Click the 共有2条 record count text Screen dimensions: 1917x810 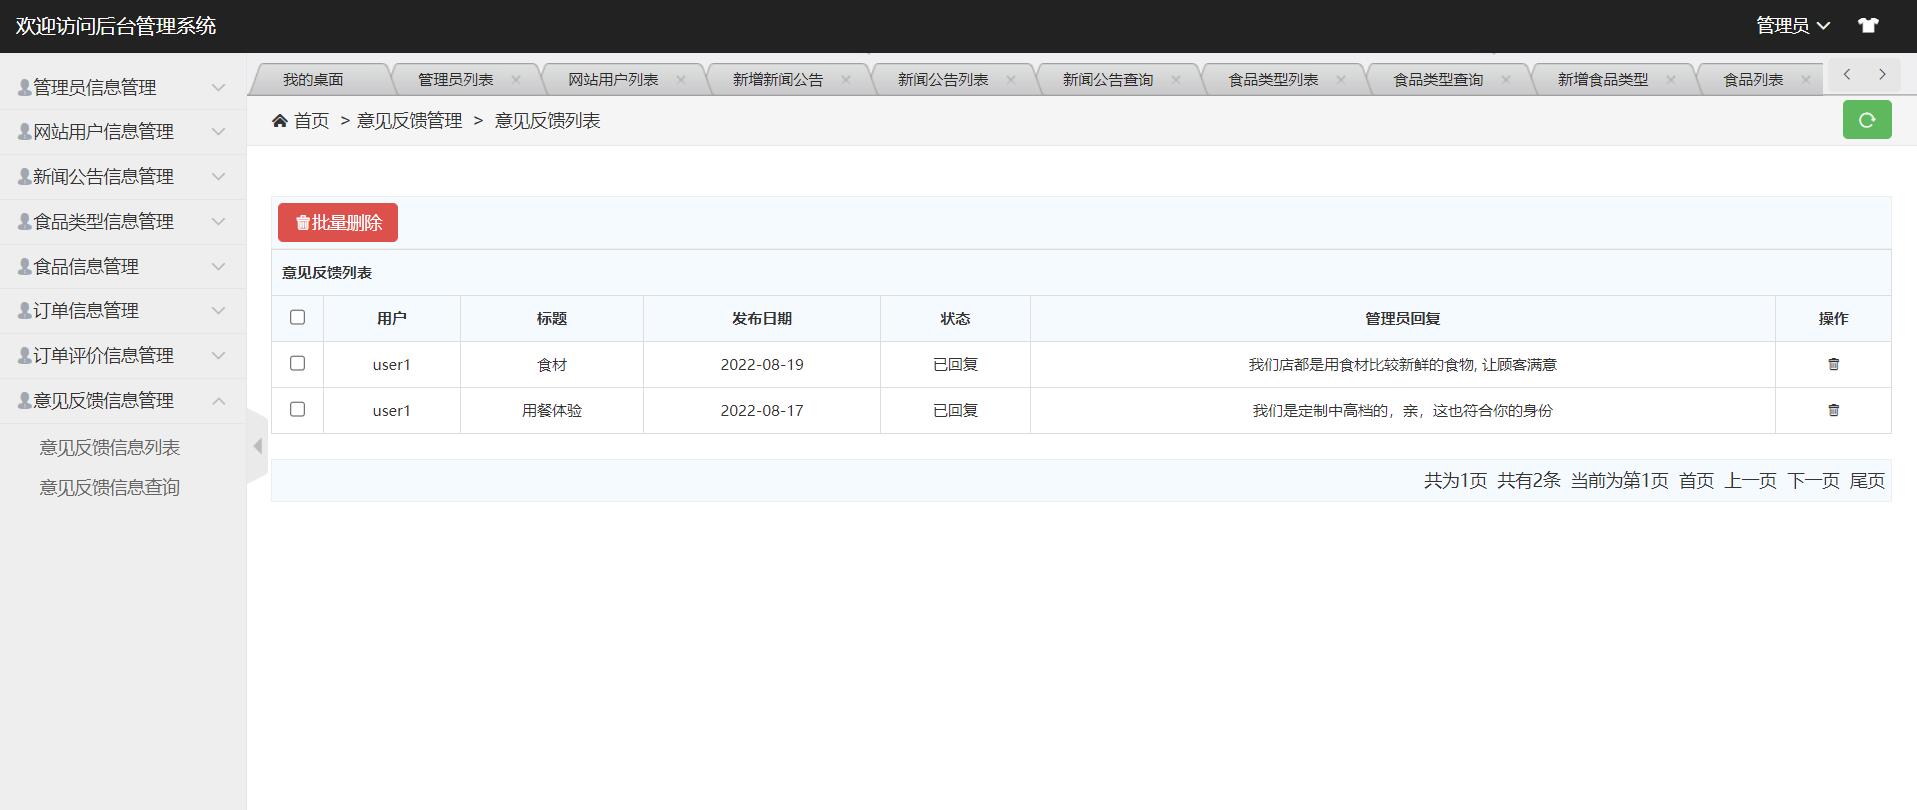(1529, 481)
